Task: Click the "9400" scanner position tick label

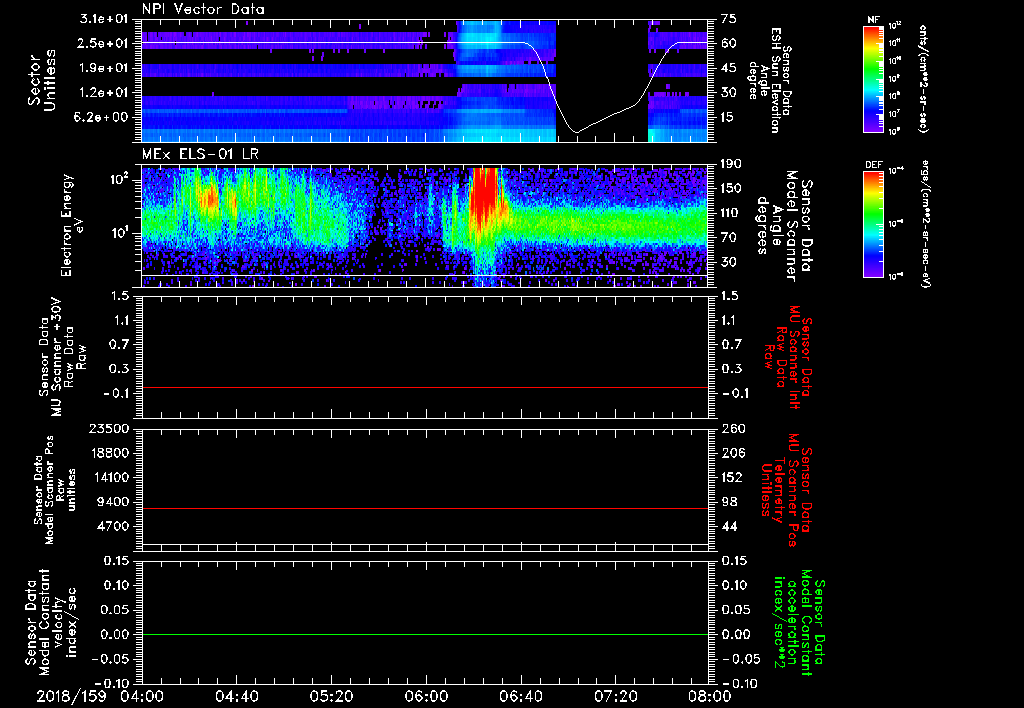Action: point(114,502)
